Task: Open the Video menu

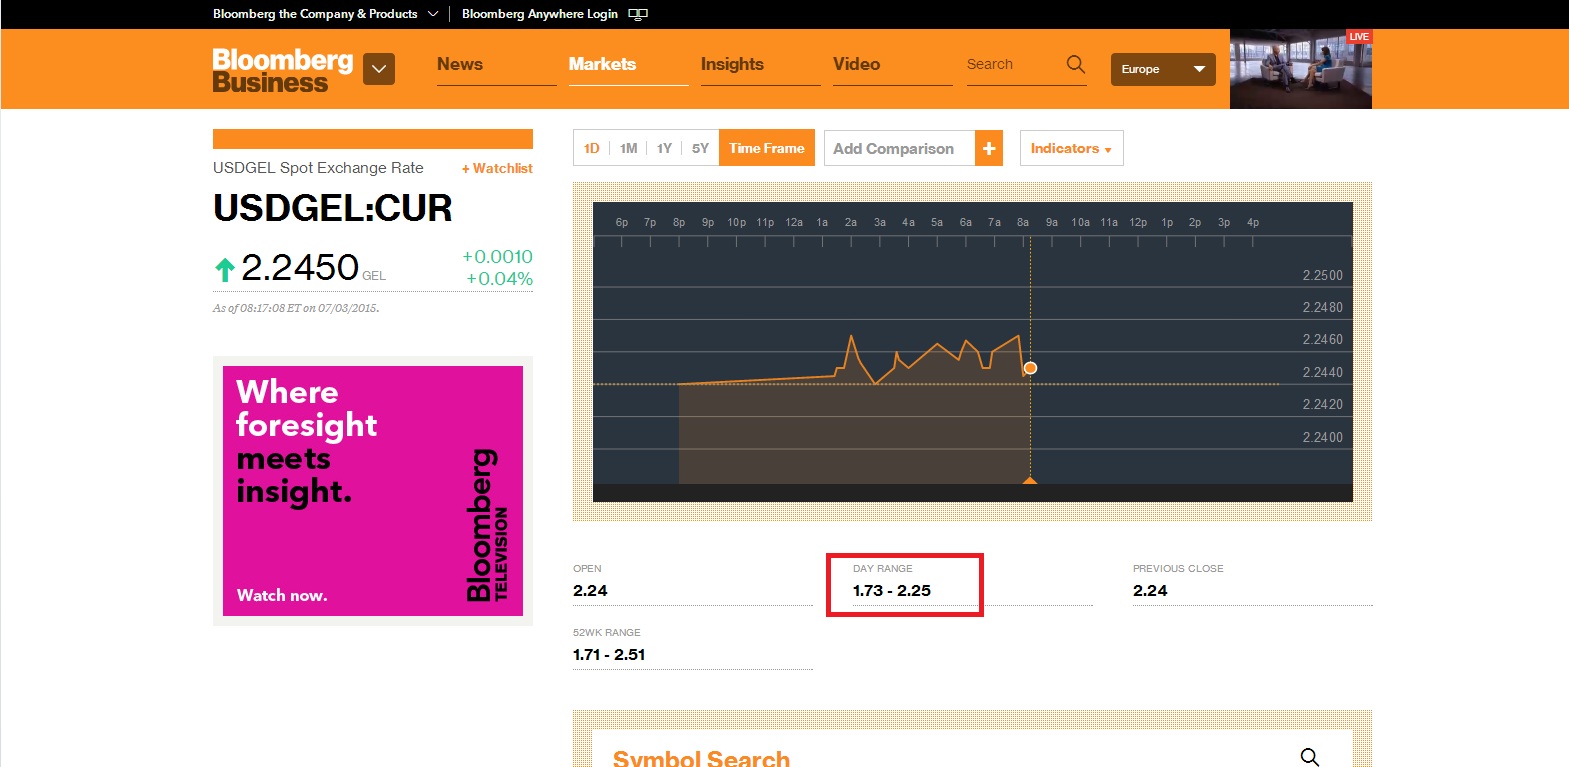Action: pyautogui.click(x=857, y=64)
